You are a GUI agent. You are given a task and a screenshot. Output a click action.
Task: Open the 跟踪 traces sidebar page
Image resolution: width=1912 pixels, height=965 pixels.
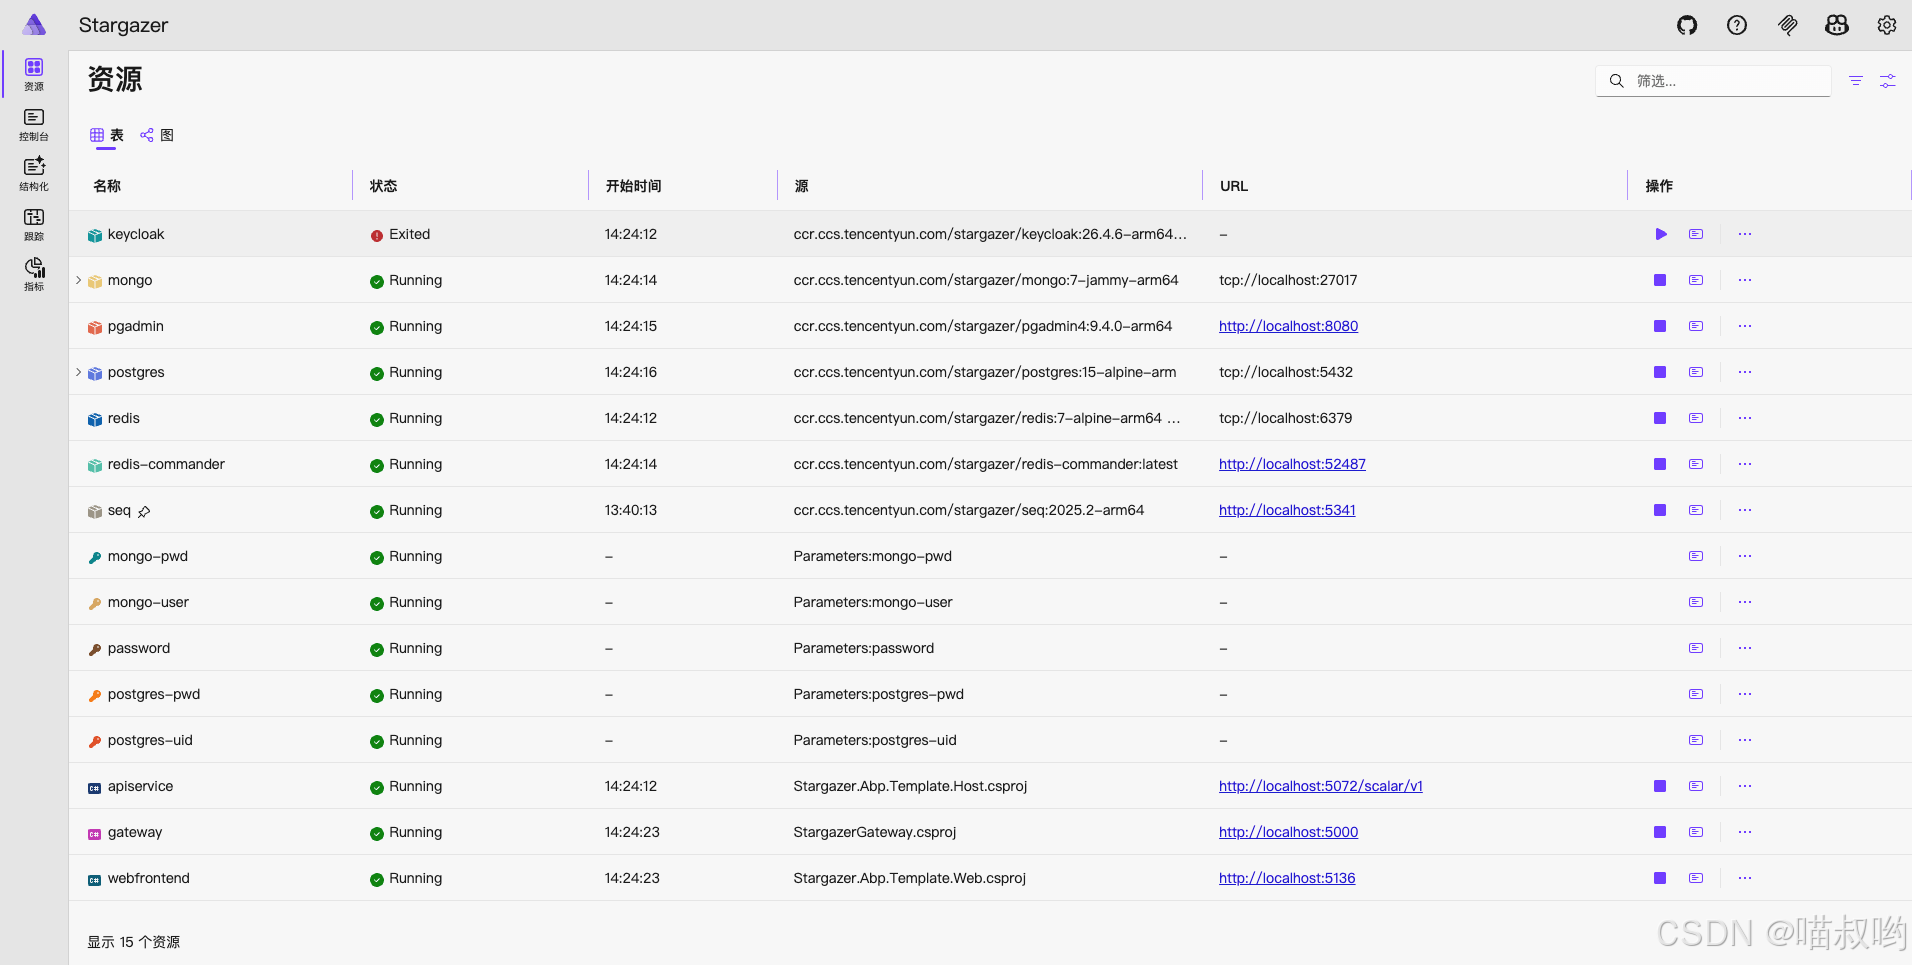[34, 224]
